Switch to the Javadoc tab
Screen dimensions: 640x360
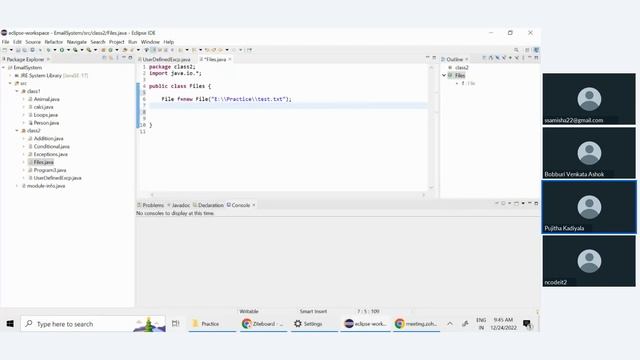coord(180,205)
